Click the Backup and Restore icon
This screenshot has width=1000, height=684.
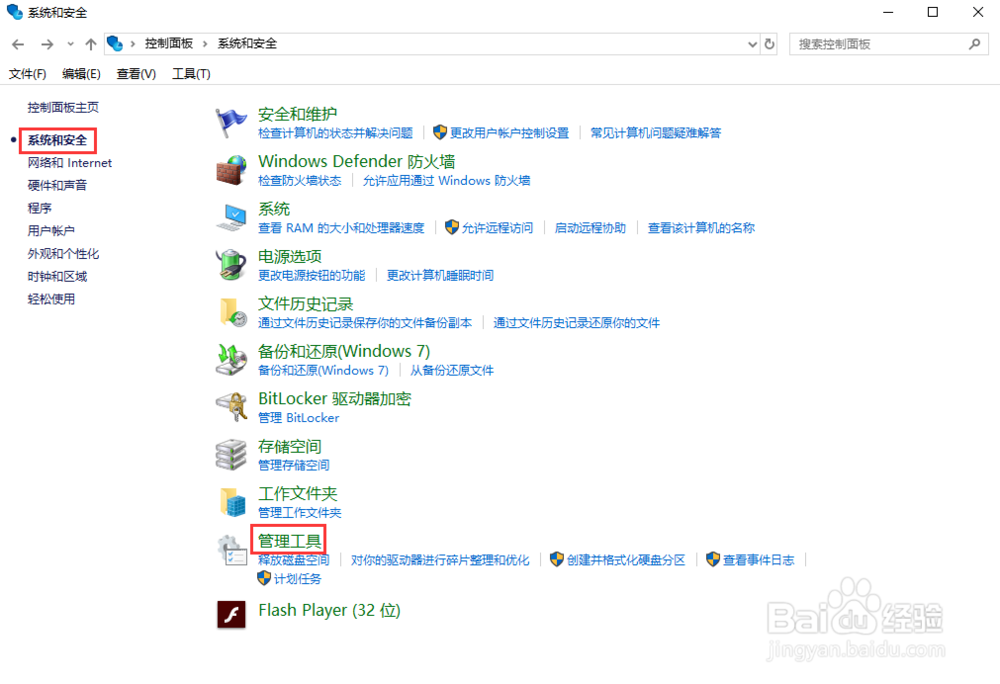point(230,360)
